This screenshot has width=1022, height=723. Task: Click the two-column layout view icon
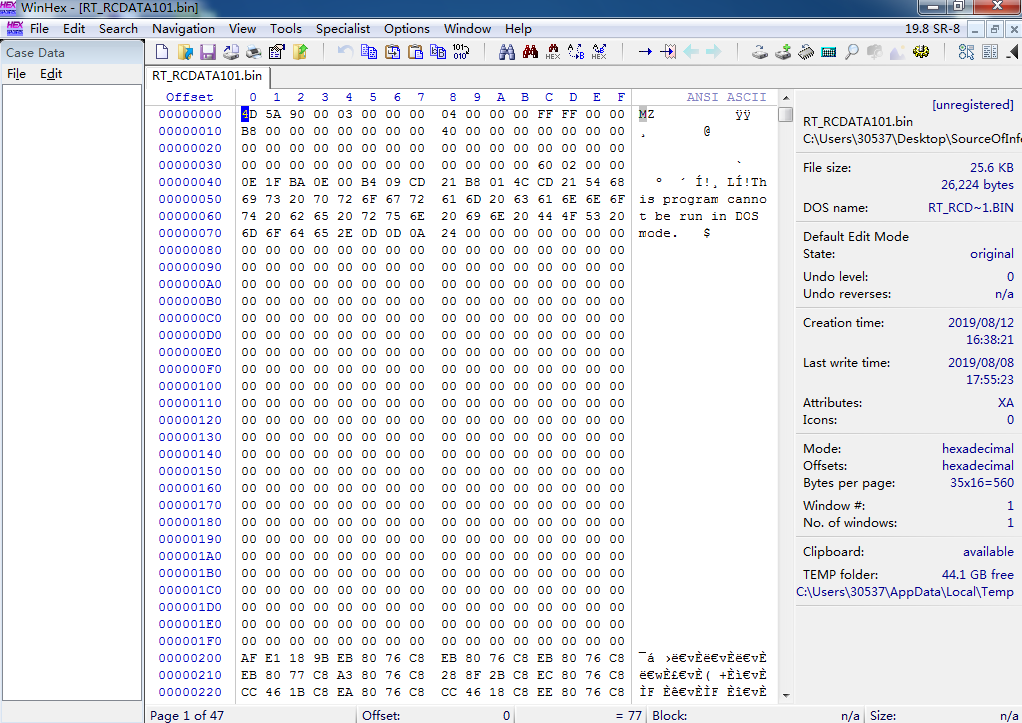[x=990, y=52]
